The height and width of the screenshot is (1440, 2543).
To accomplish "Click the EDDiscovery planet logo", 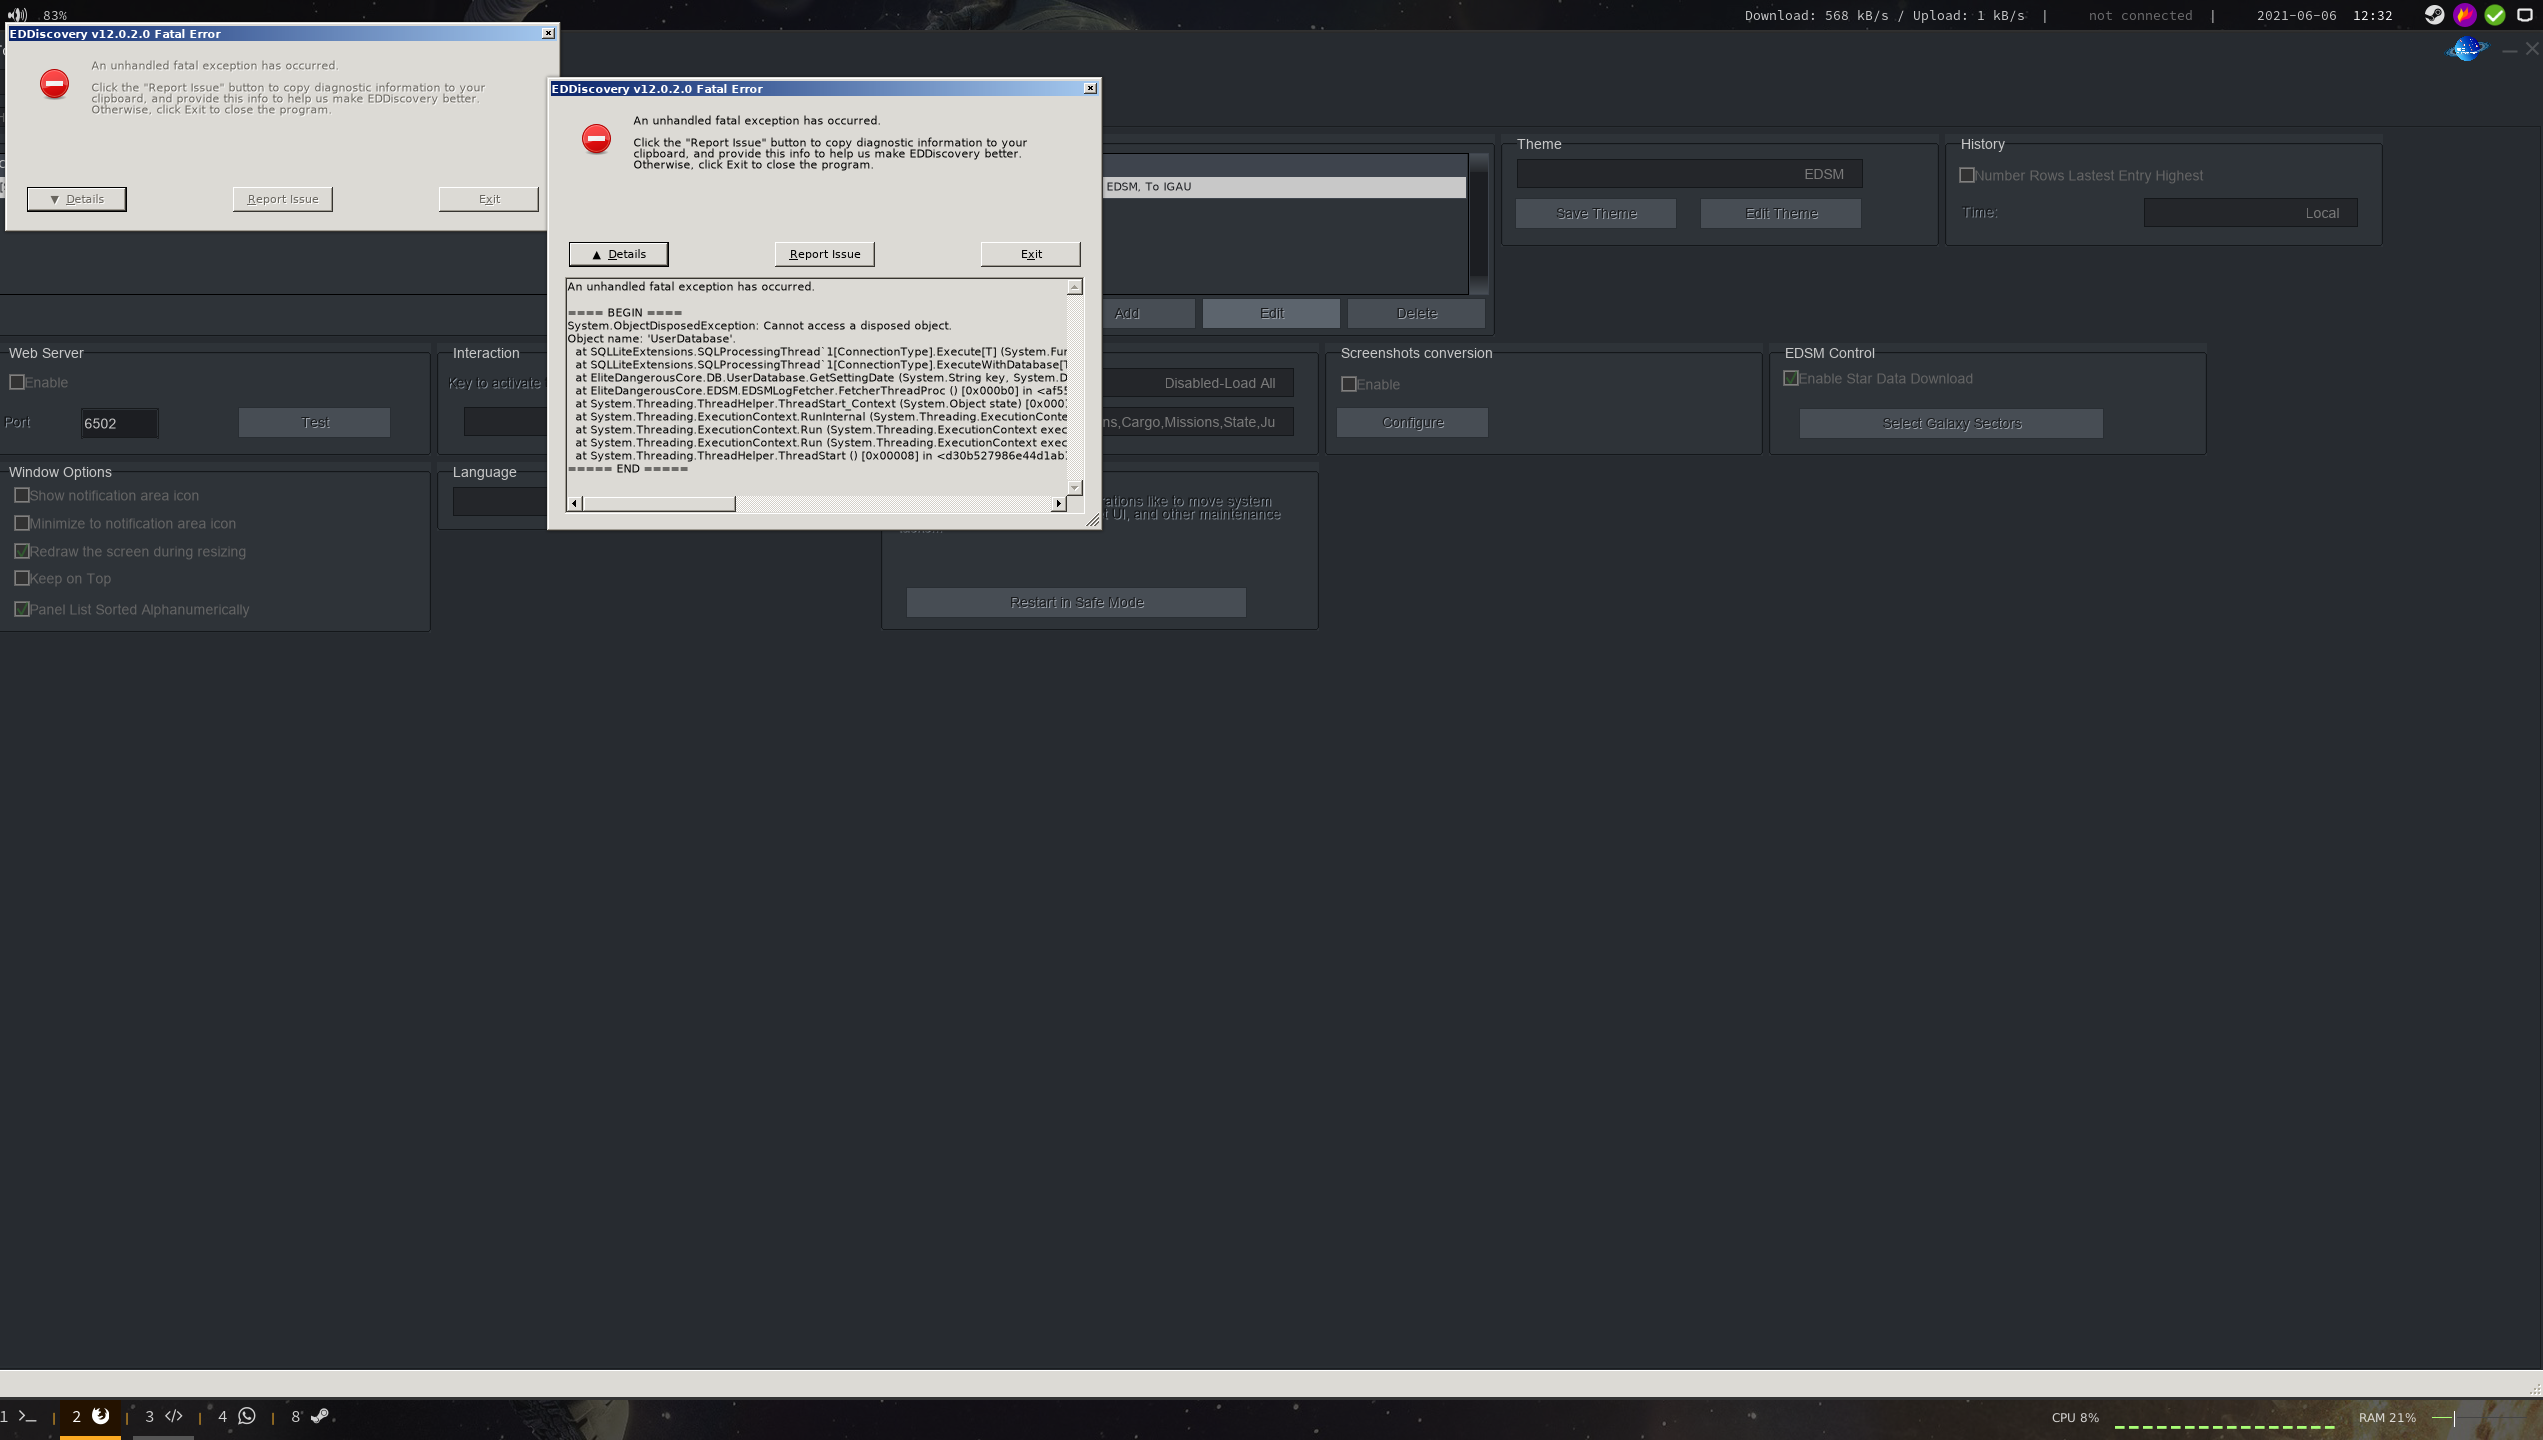I will [x=2465, y=47].
